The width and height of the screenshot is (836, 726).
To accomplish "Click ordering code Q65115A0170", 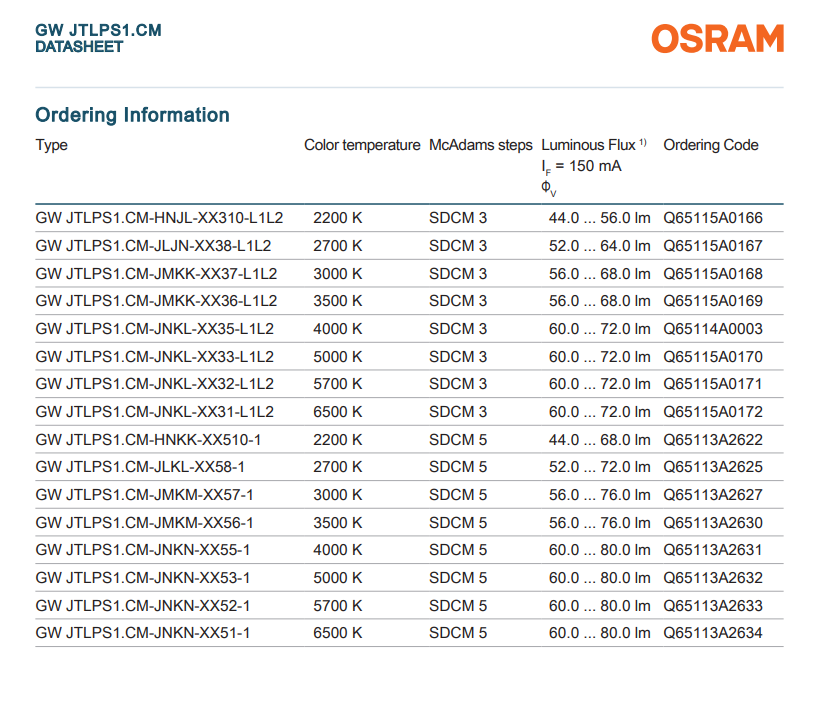I will click(713, 356).
